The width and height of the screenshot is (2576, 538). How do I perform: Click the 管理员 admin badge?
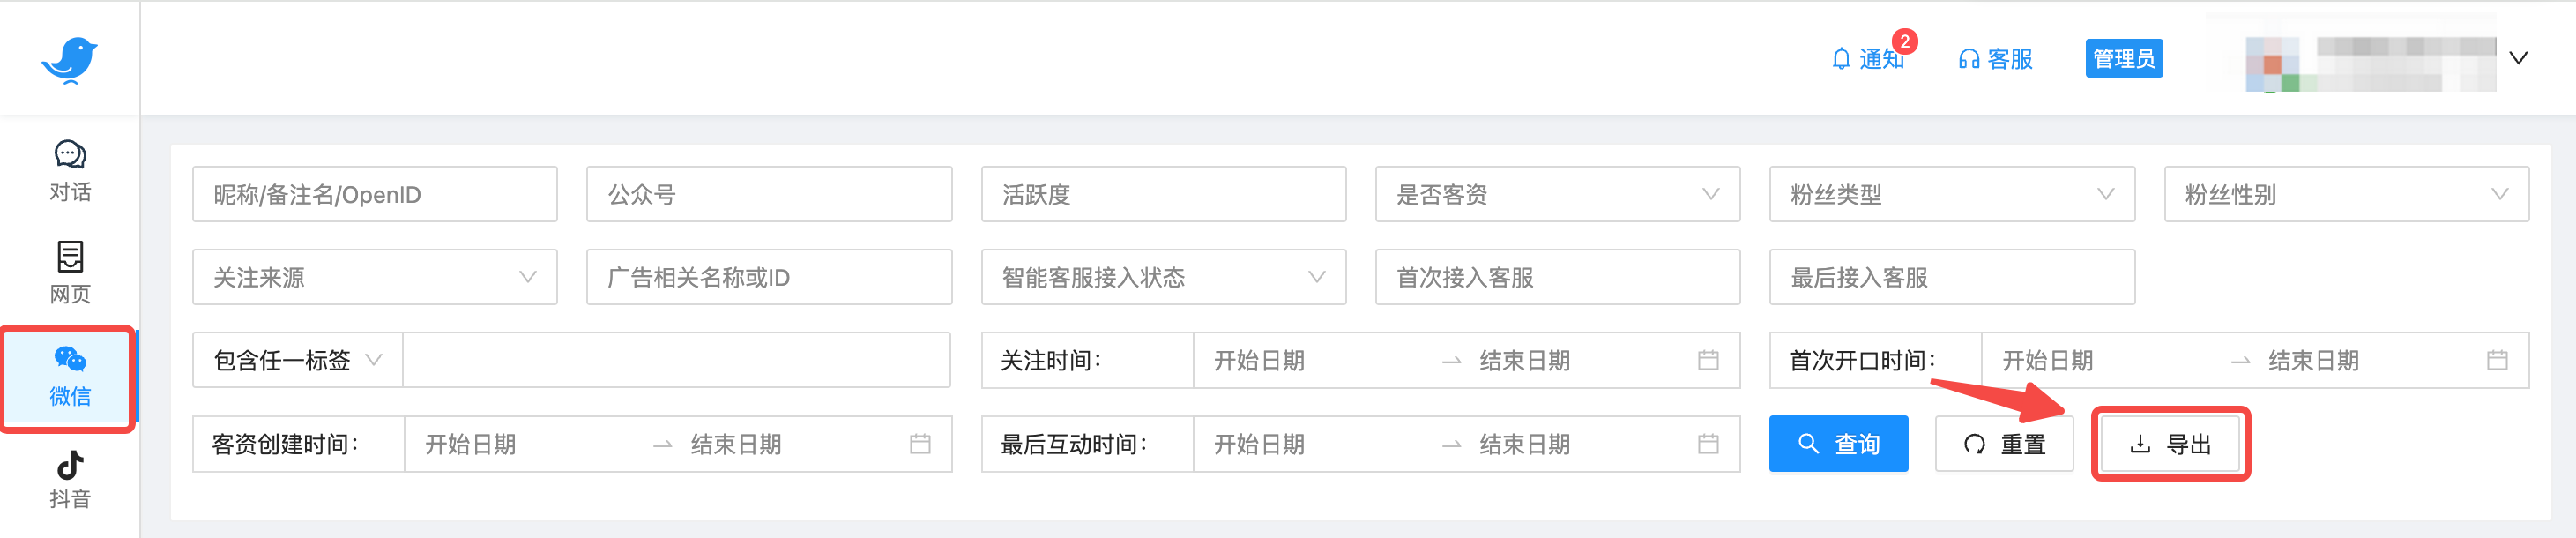tap(2124, 58)
